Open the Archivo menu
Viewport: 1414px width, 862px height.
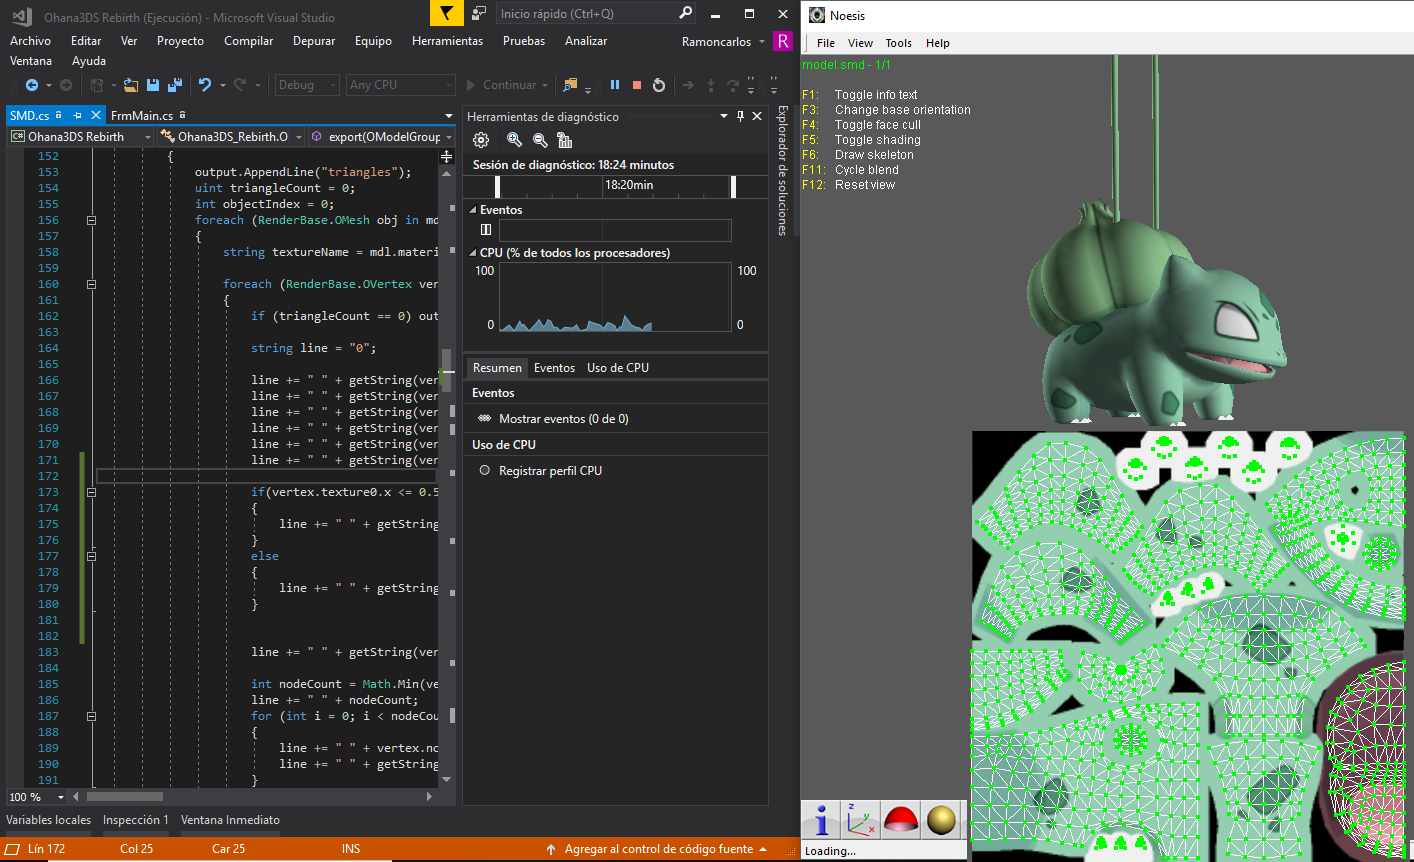pyautogui.click(x=30, y=41)
